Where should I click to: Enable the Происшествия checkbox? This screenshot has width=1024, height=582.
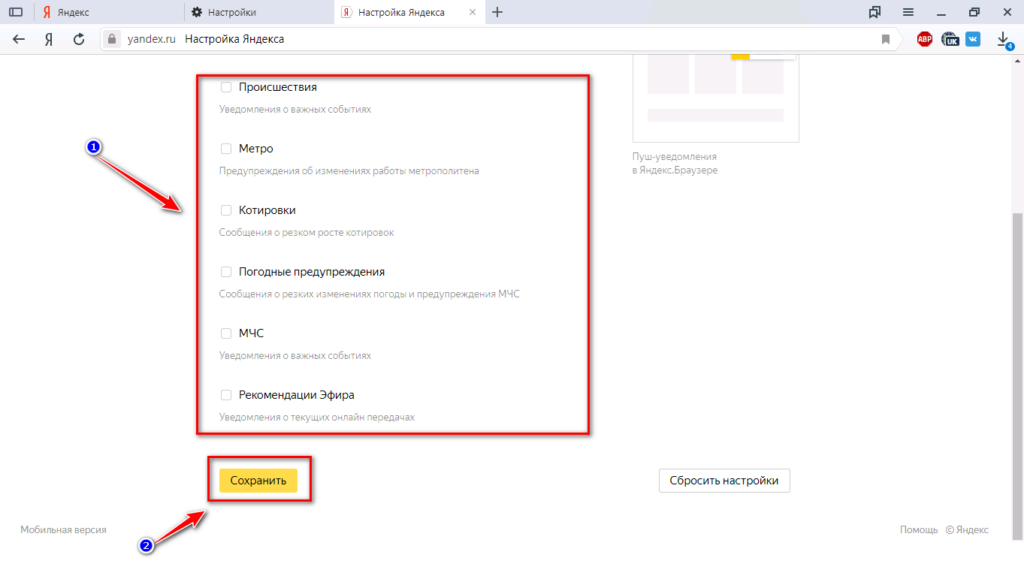point(226,87)
